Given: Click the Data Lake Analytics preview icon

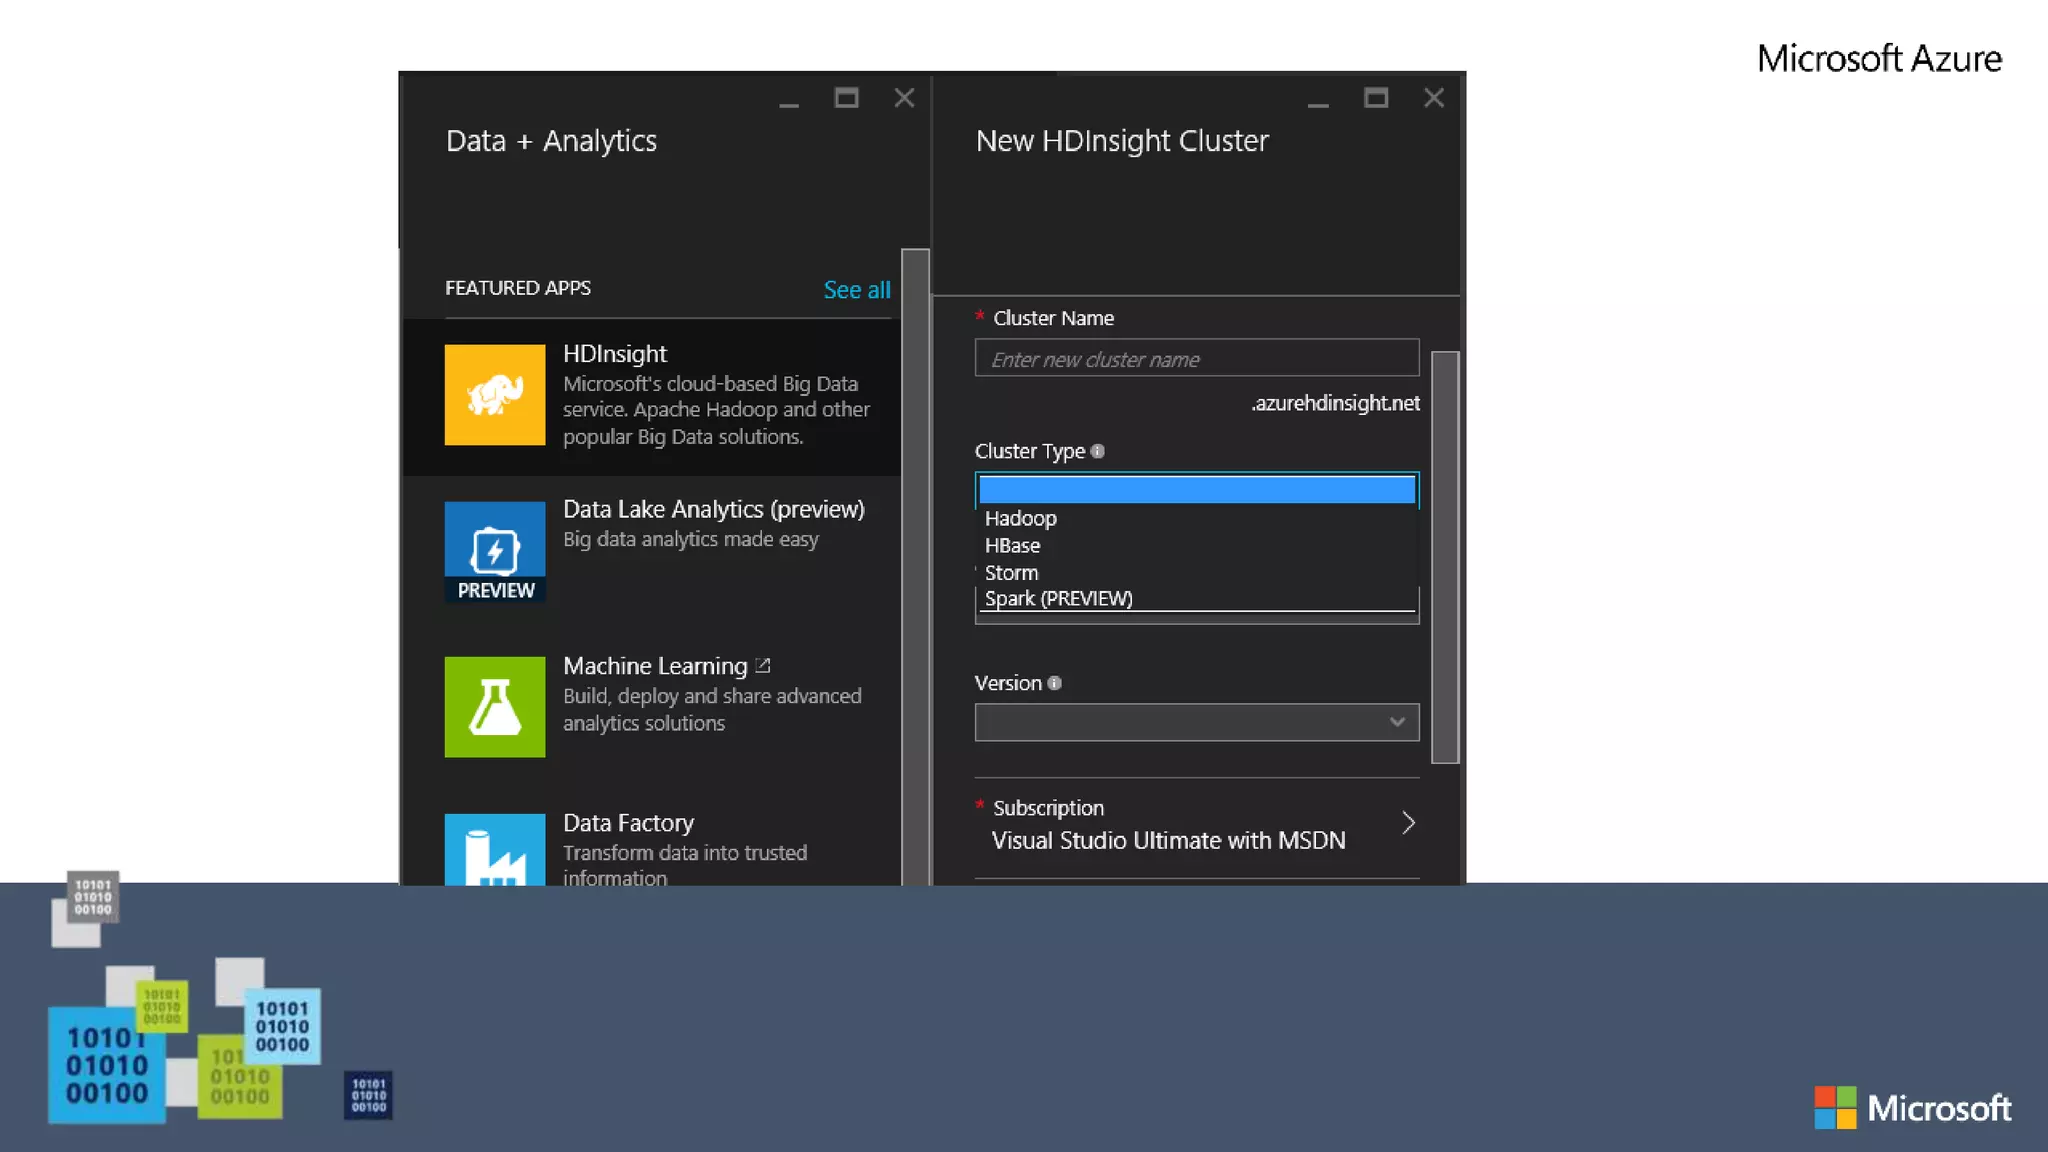Looking at the screenshot, I should coord(495,551).
